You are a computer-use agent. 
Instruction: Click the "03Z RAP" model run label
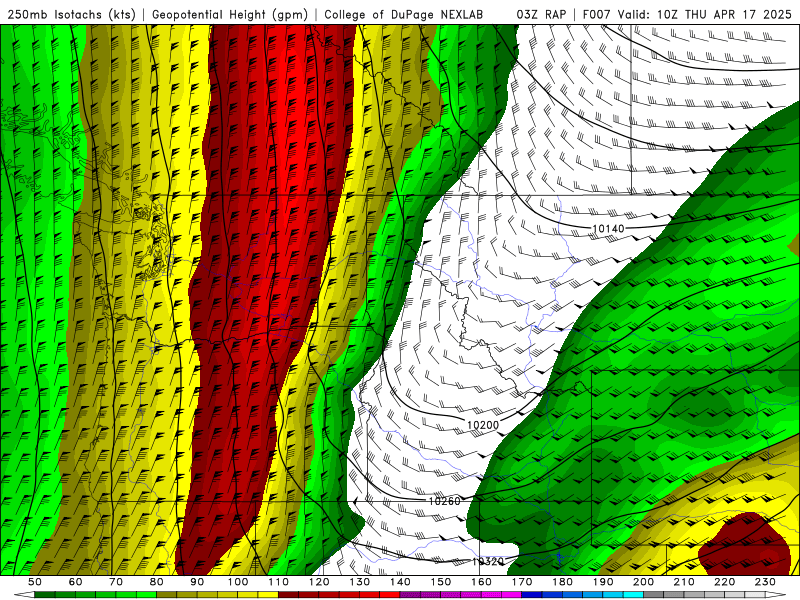(541, 15)
